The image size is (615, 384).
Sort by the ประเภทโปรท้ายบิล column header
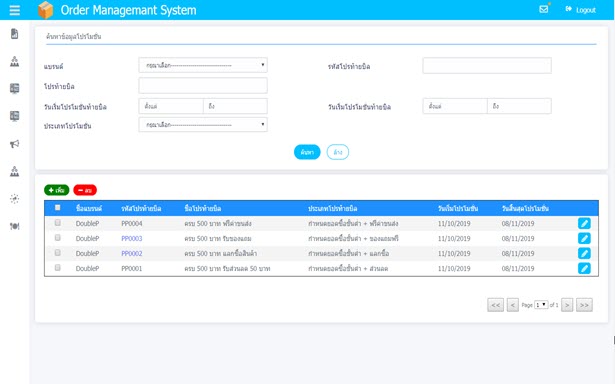[333, 208]
